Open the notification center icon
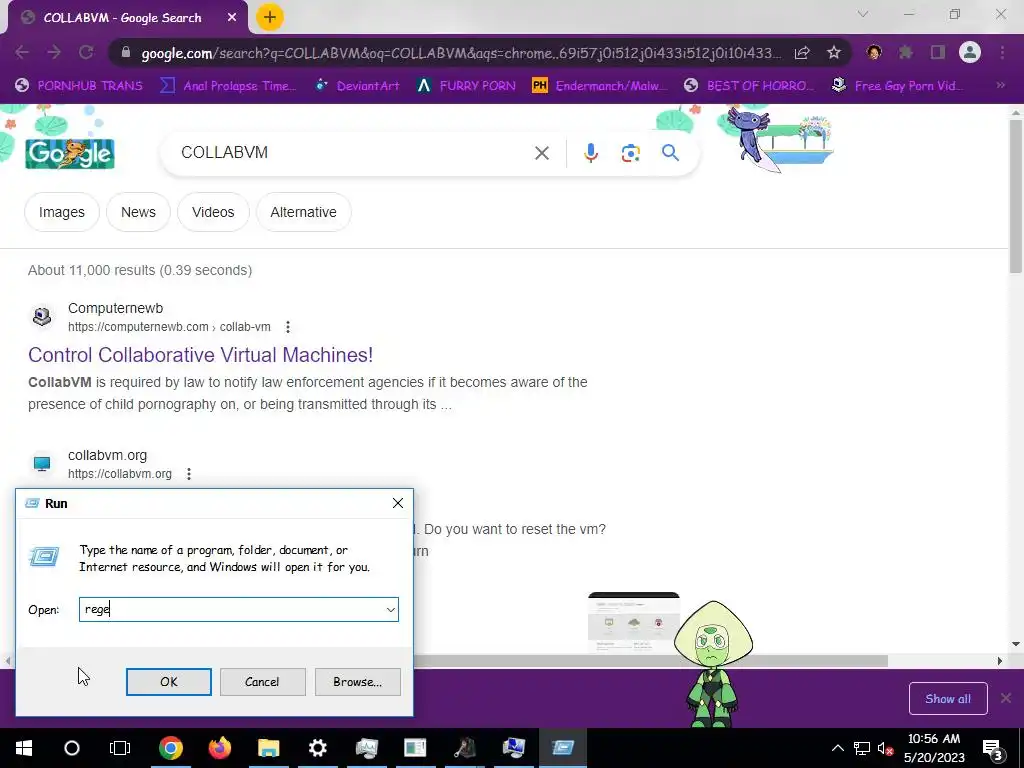Screen dimensions: 1024x768 click(992, 748)
